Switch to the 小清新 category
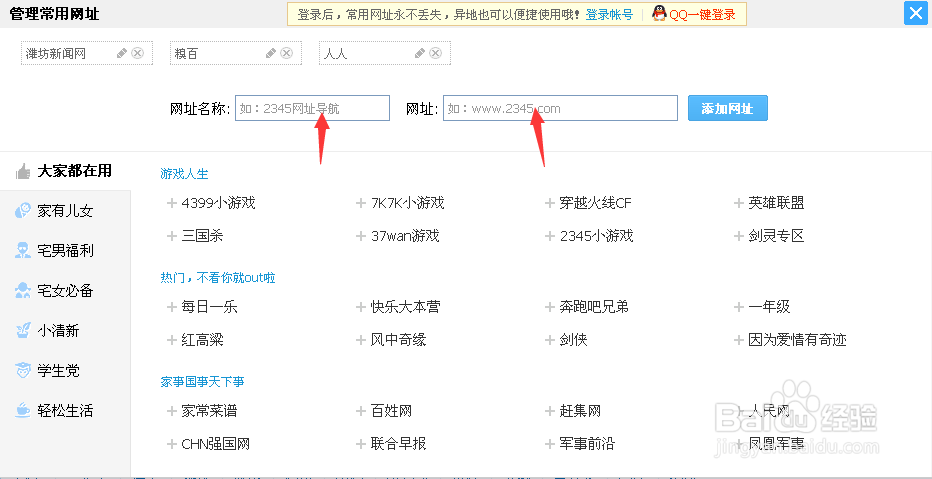This screenshot has height=479, width=932. point(65,330)
